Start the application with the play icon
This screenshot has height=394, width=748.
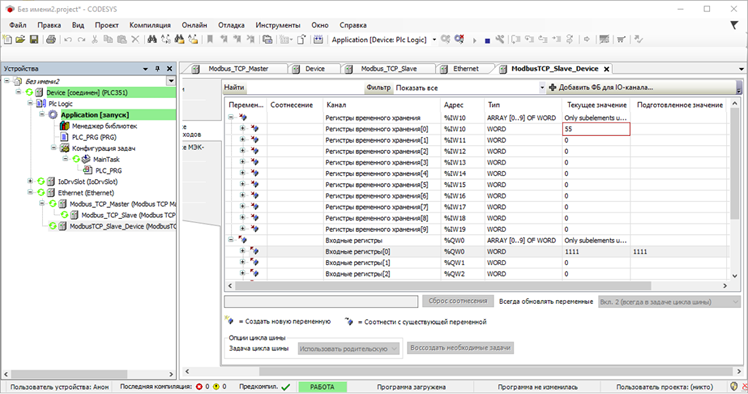474,41
